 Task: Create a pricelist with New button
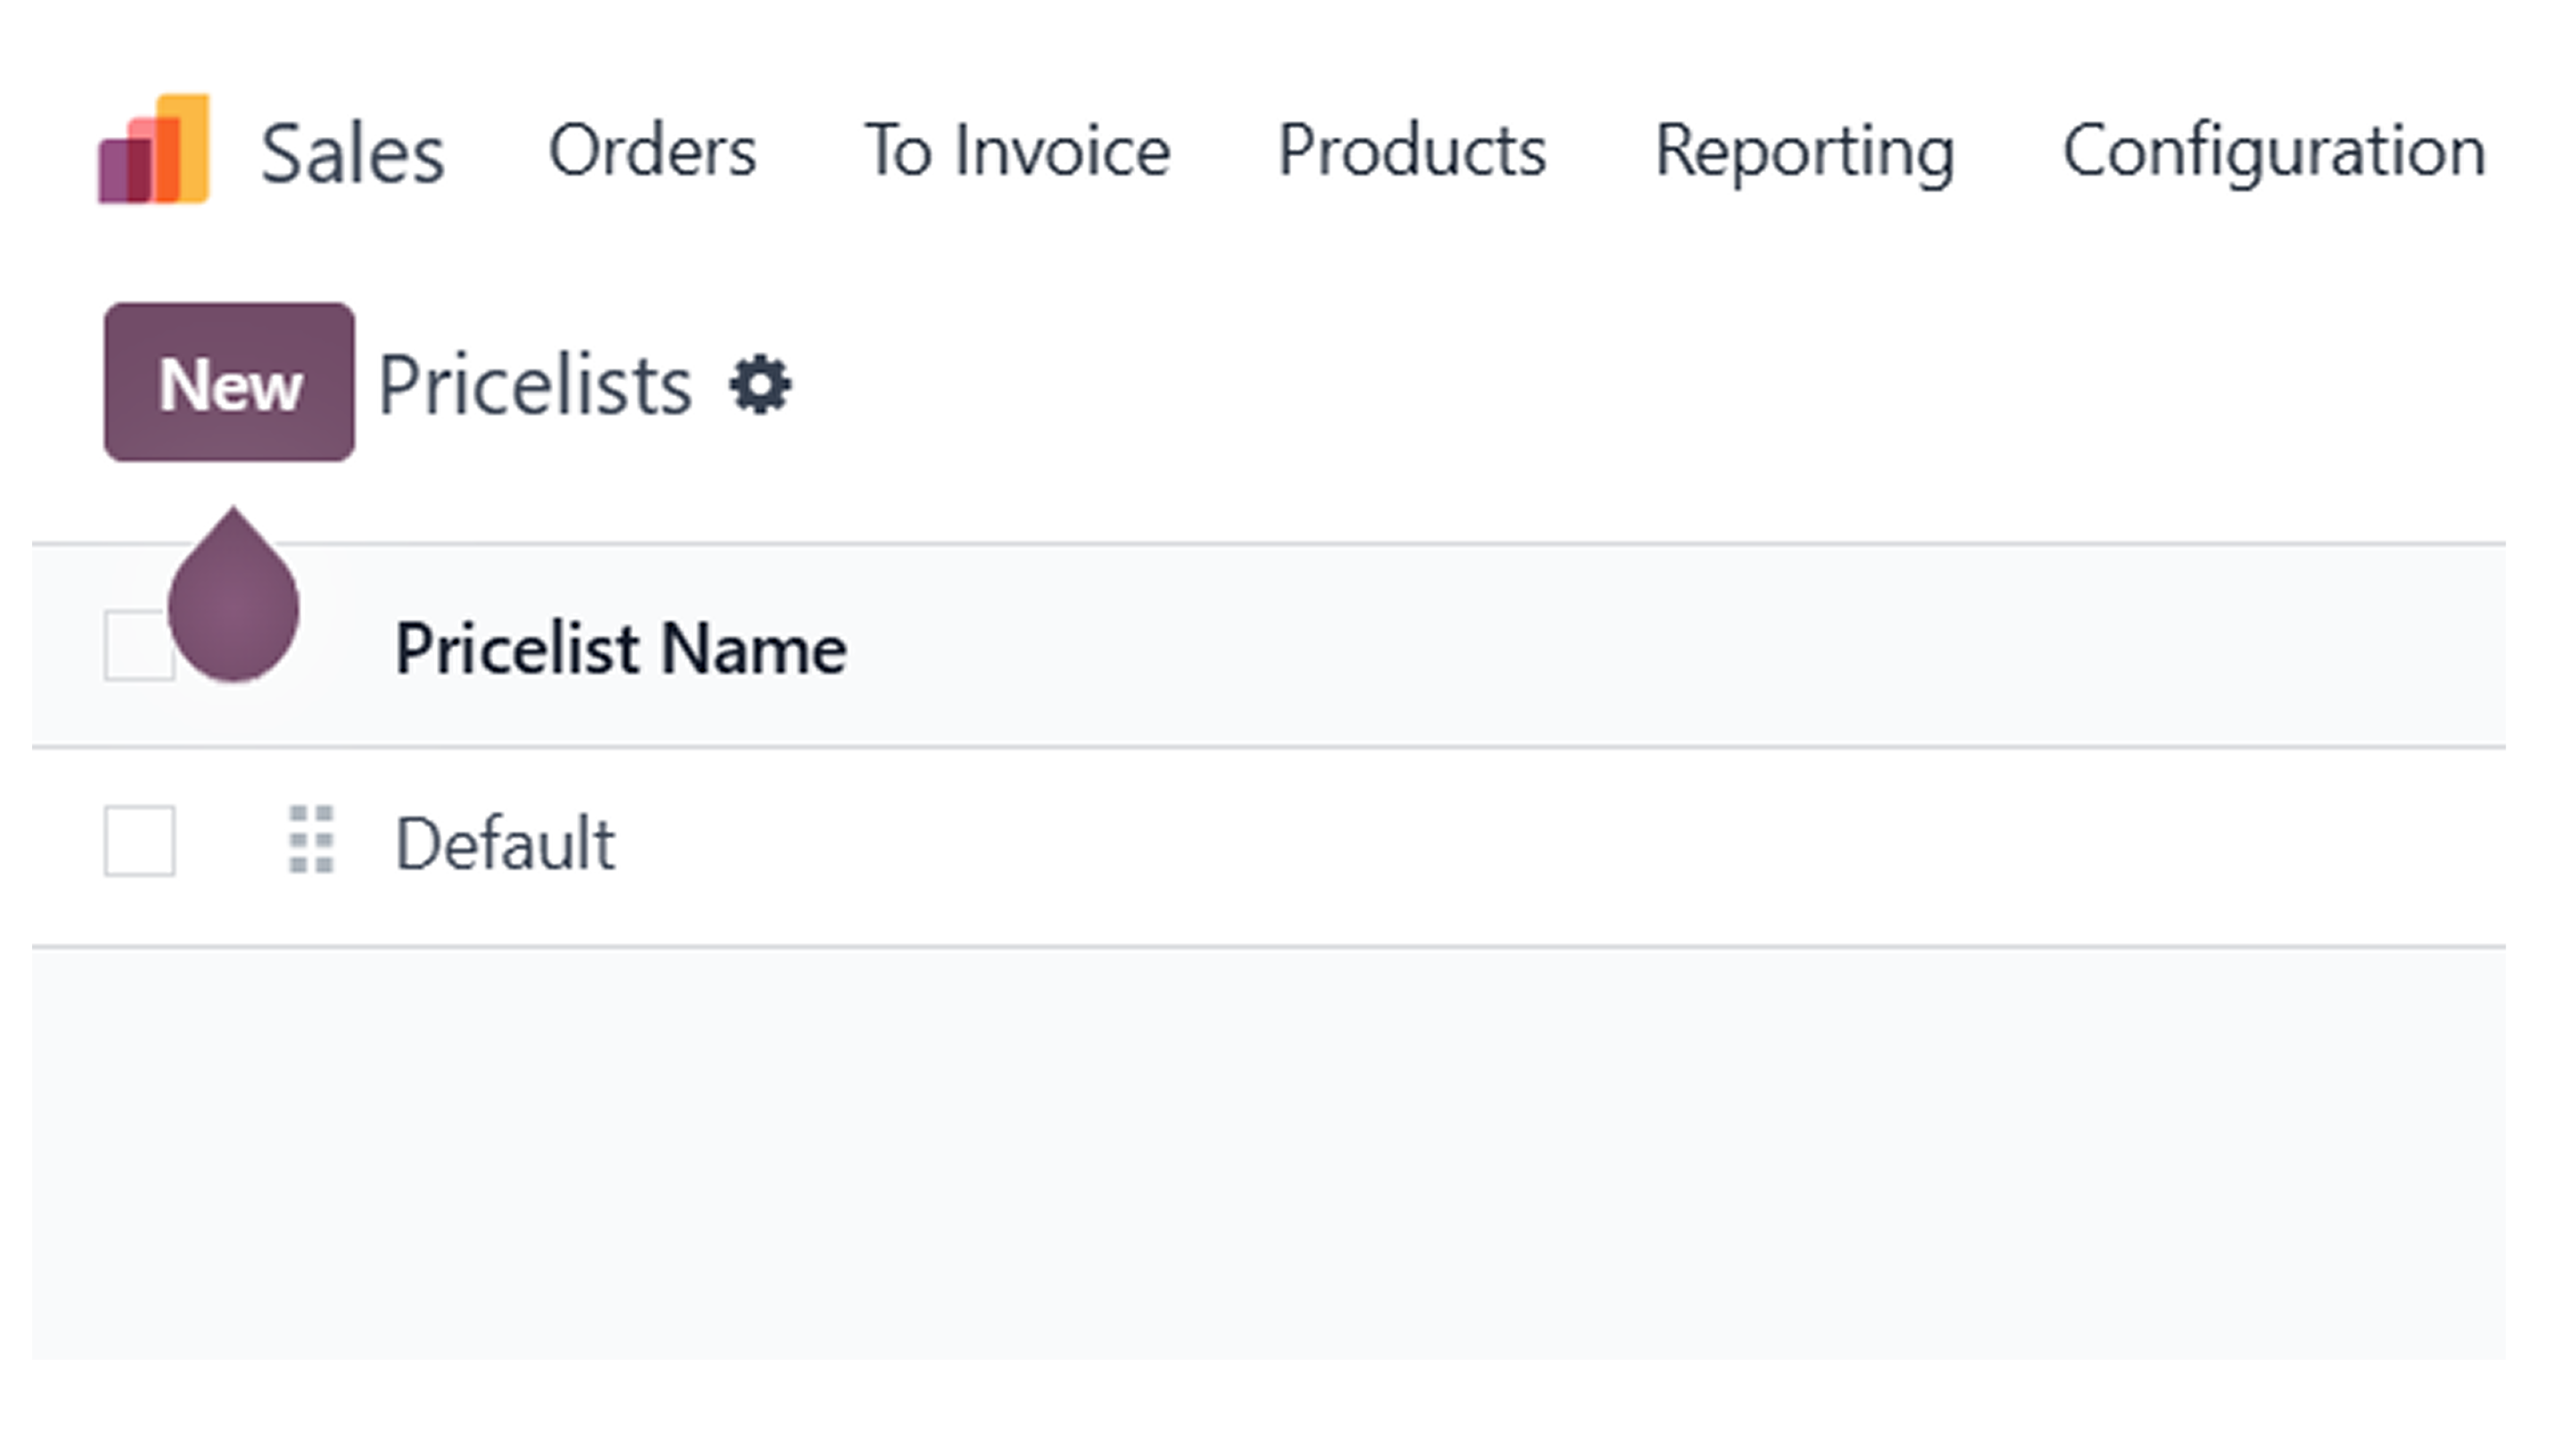(229, 382)
